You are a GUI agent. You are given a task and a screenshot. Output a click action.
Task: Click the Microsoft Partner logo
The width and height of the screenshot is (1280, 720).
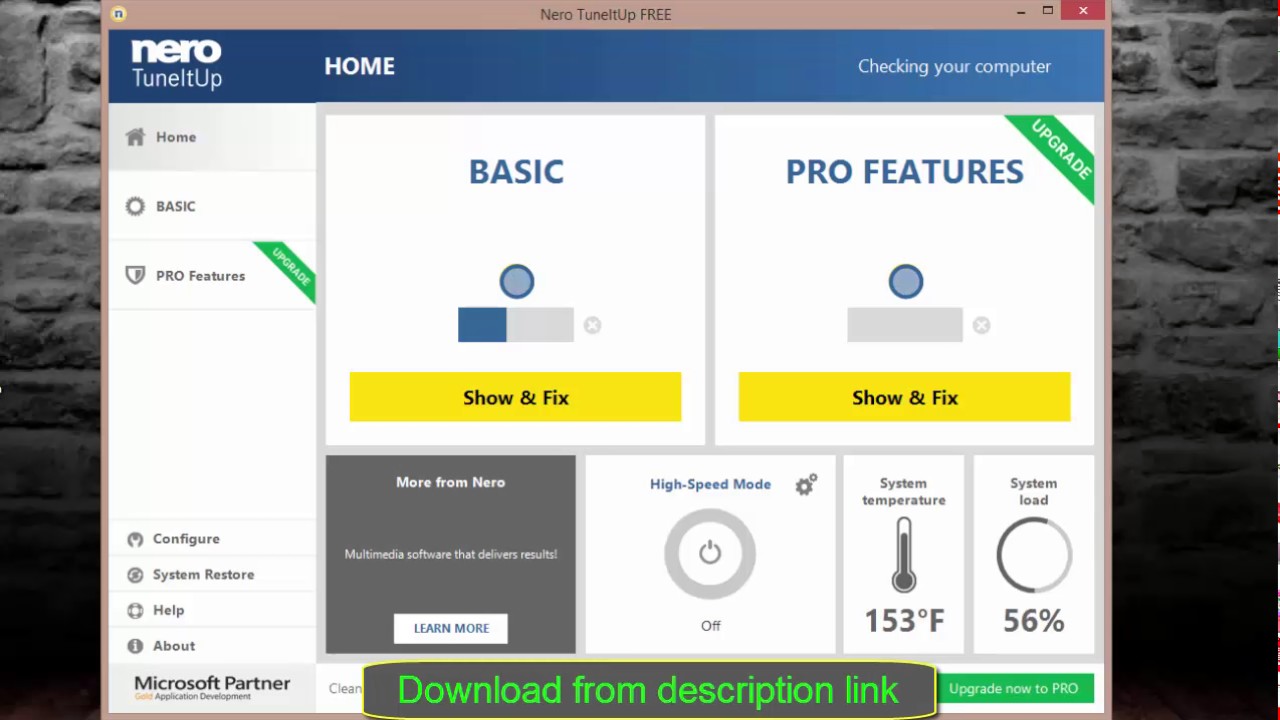[212, 687]
